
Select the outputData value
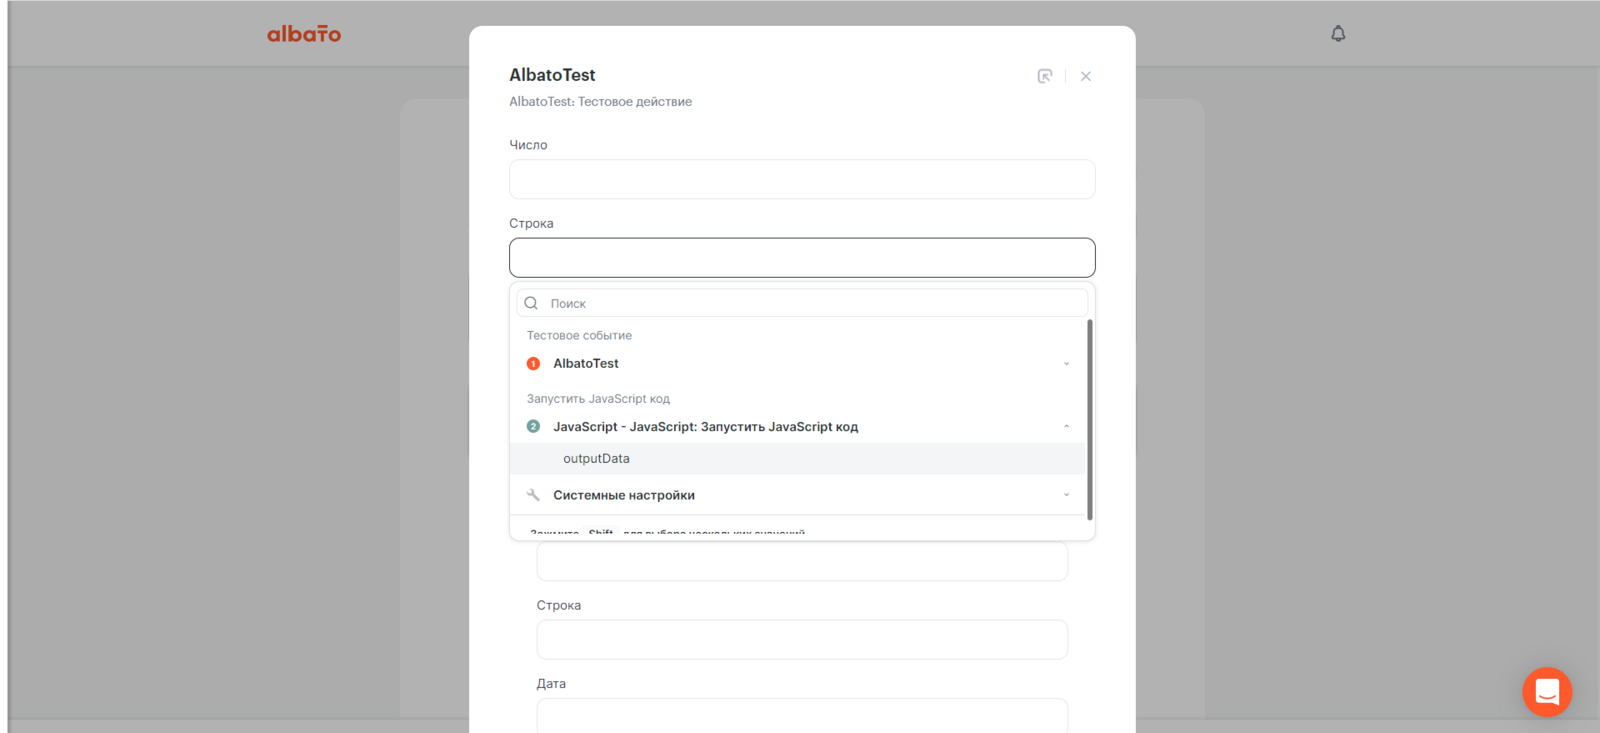pos(596,459)
